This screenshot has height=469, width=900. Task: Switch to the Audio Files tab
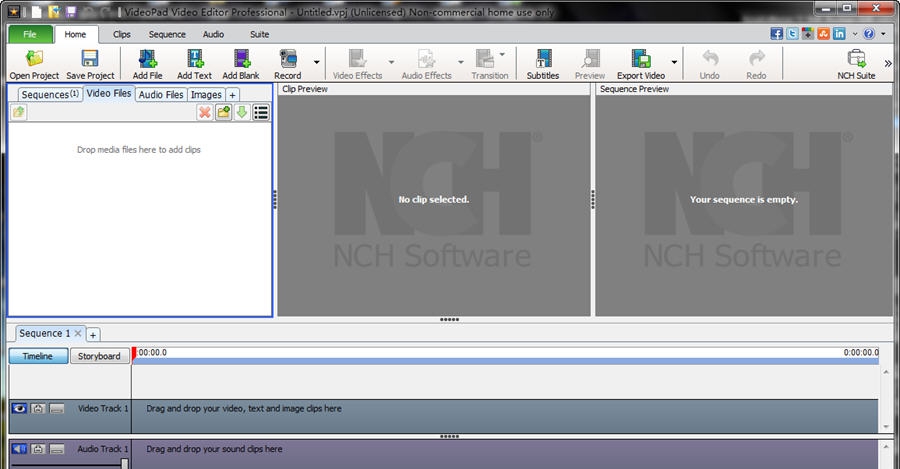161,95
